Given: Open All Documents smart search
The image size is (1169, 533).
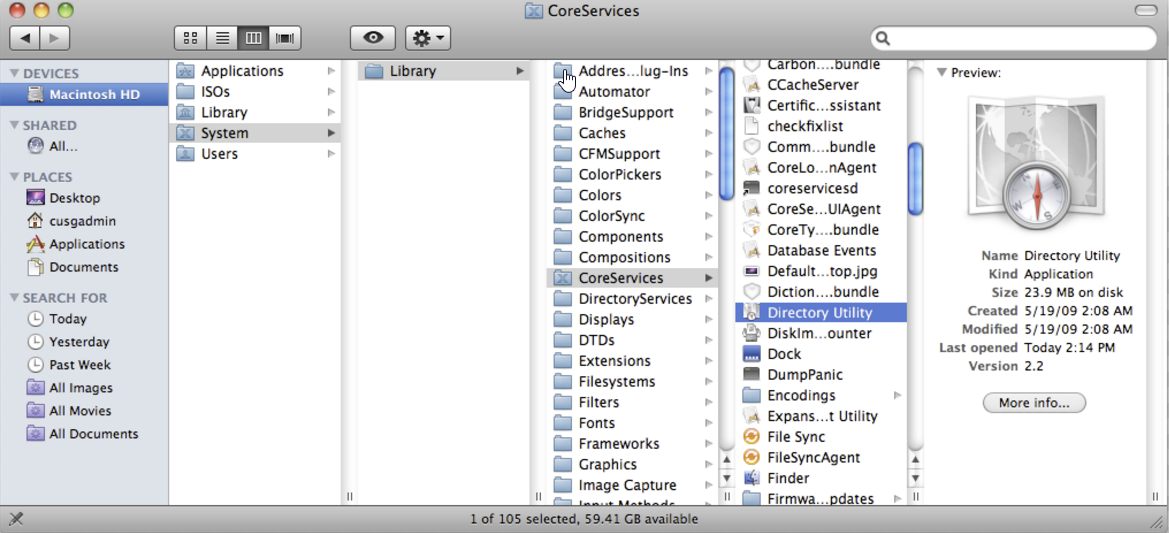Looking at the screenshot, I should click(84, 434).
